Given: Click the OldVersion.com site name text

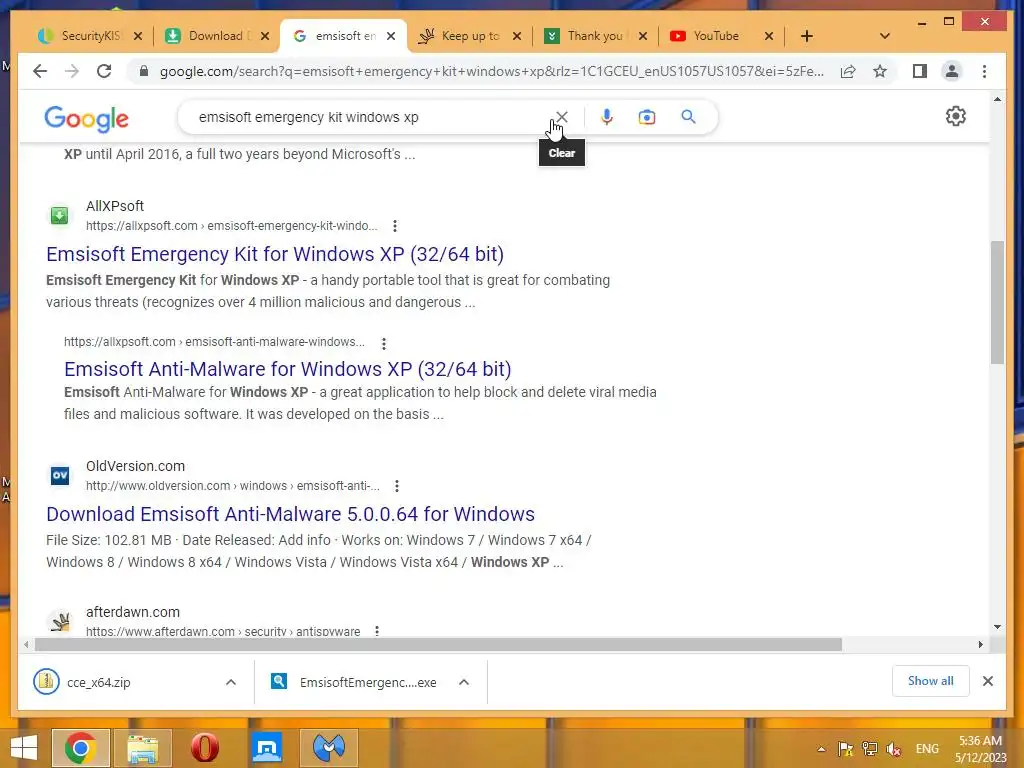Looking at the screenshot, I should [135, 466].
